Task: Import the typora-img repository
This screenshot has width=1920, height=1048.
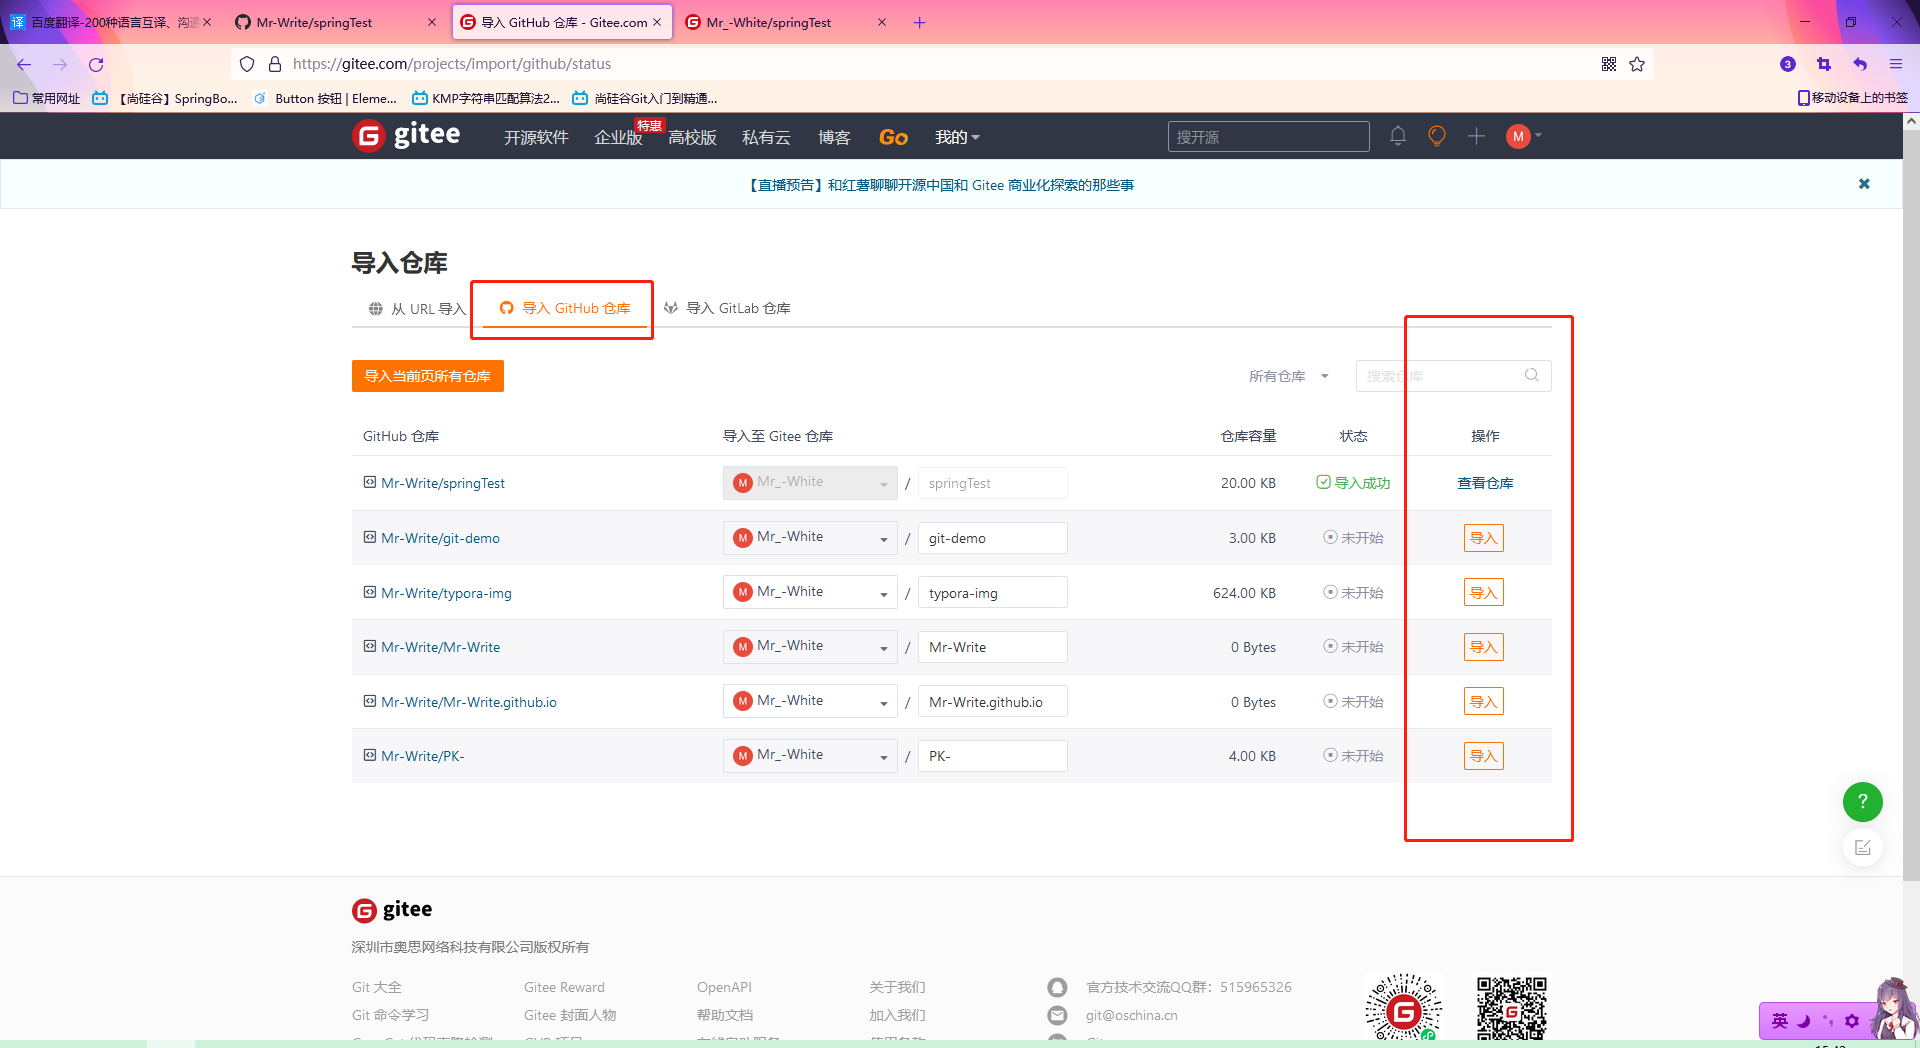Action: coord(1484,592)
